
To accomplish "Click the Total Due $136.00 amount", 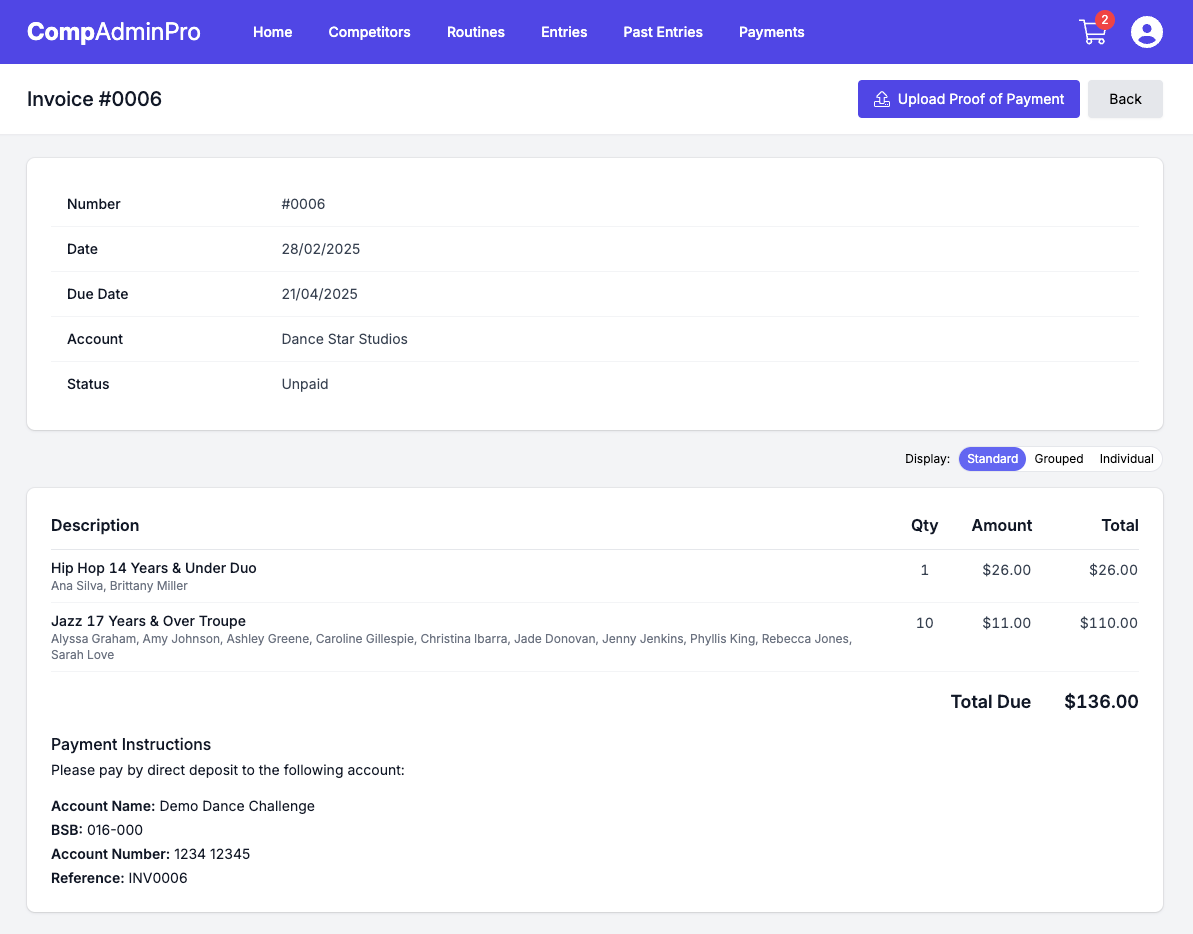I will (x=1101, y=701).
